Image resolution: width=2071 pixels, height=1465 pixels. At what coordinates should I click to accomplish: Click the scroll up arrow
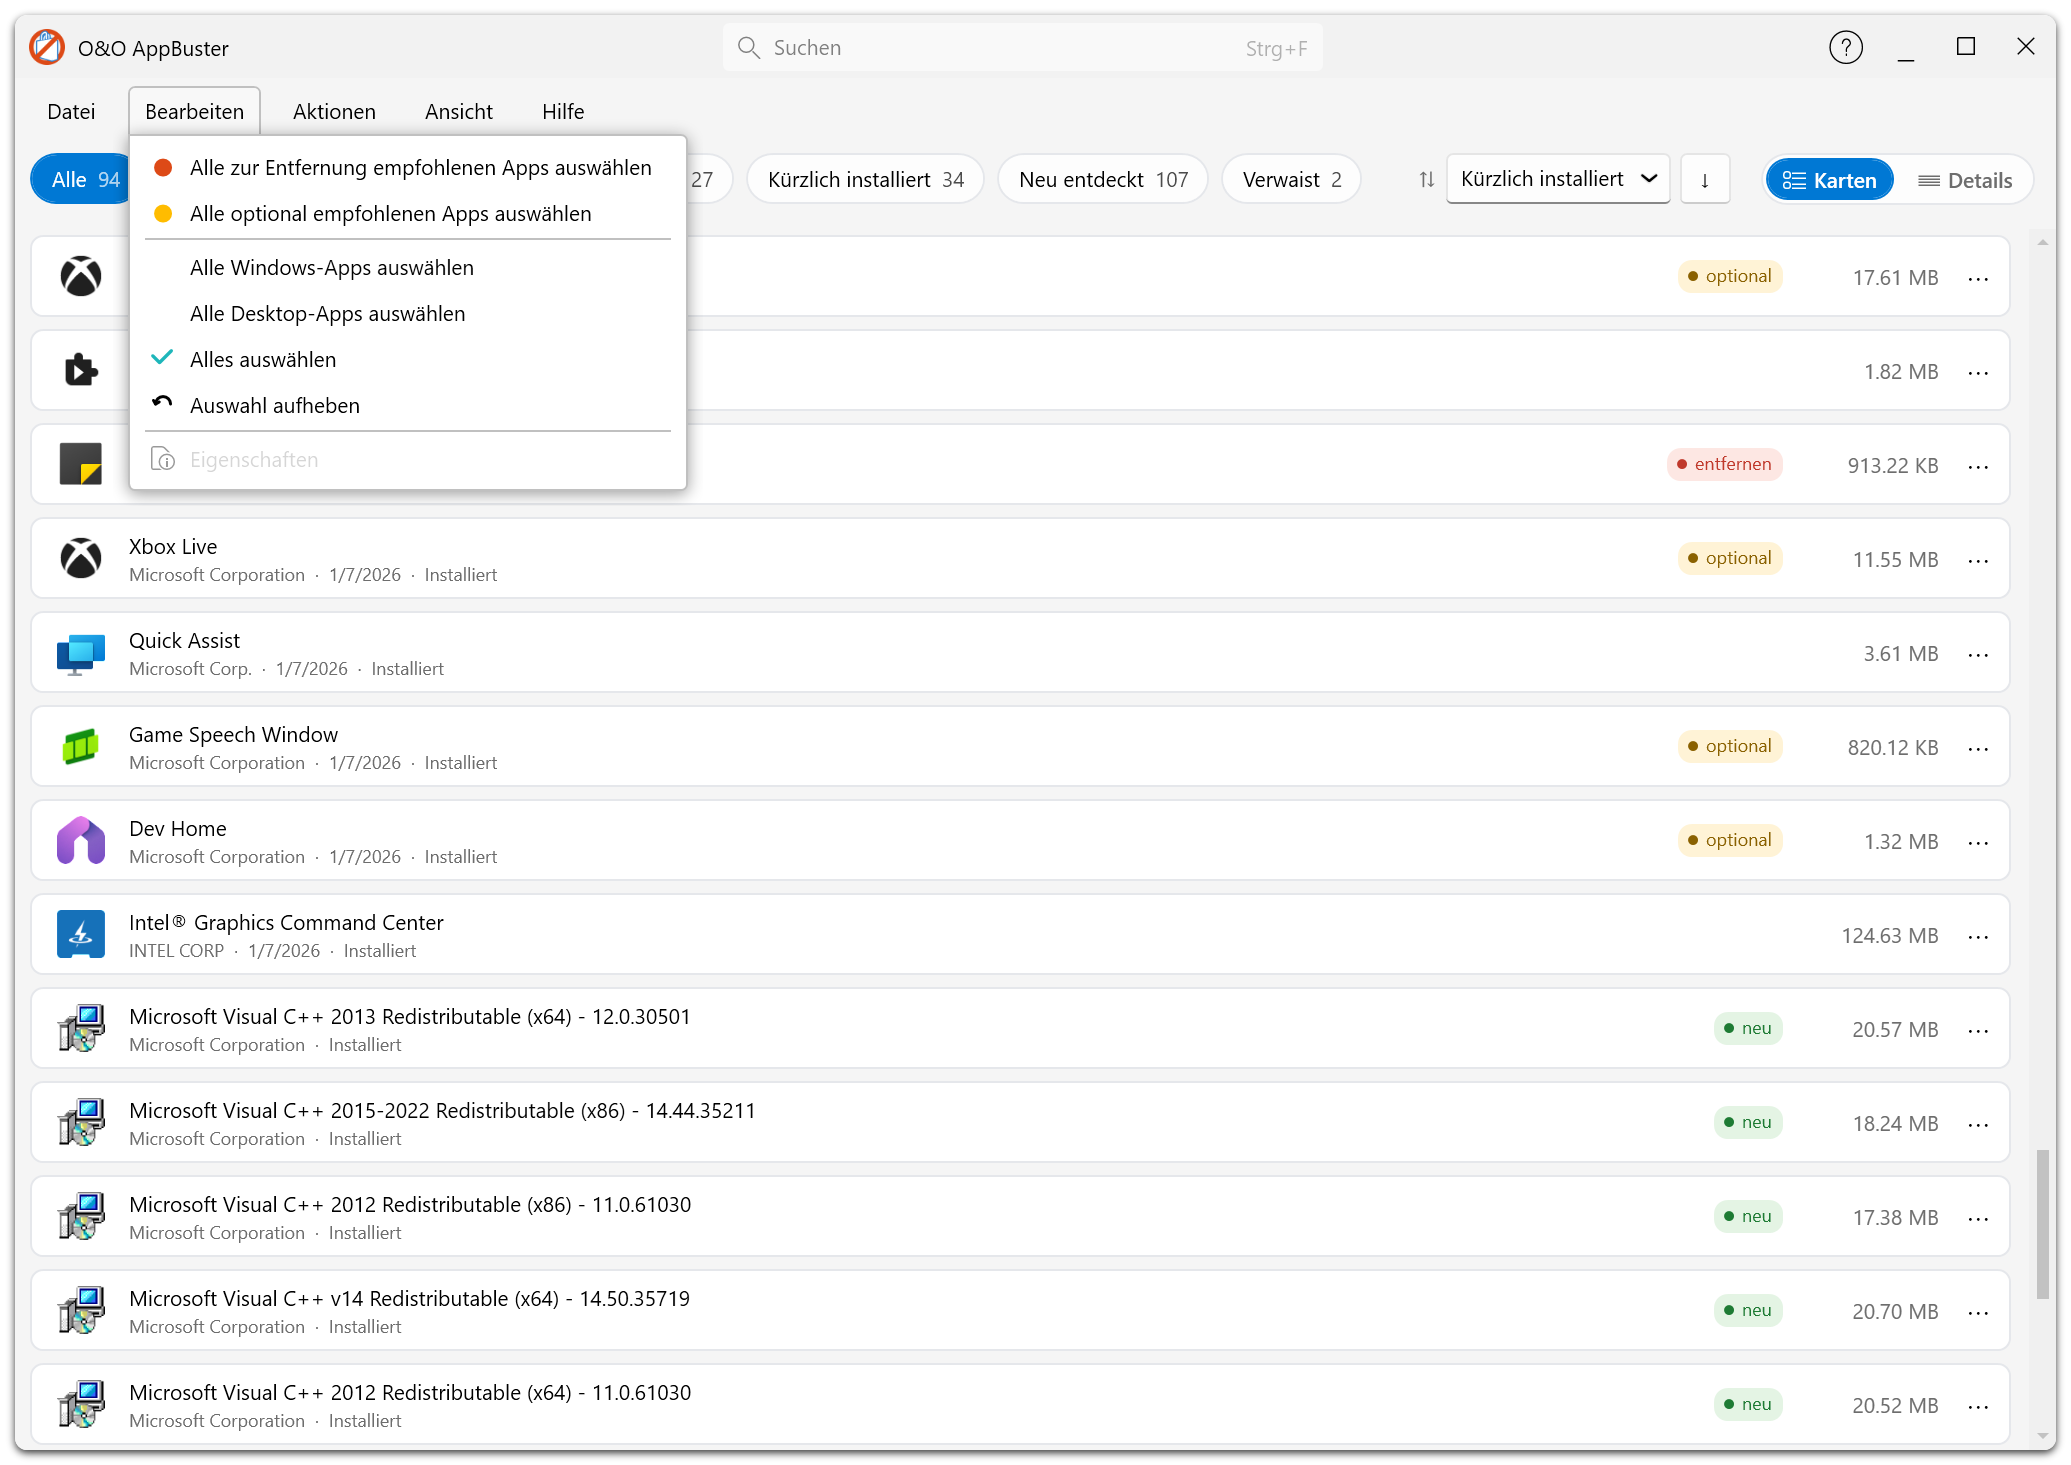pos(2043,242)
